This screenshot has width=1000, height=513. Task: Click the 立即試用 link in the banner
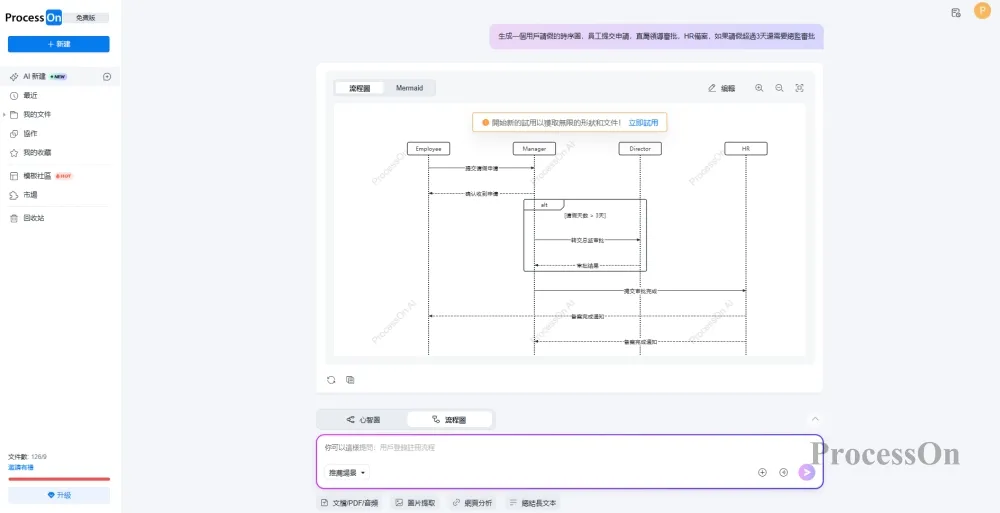click(643, 123)
